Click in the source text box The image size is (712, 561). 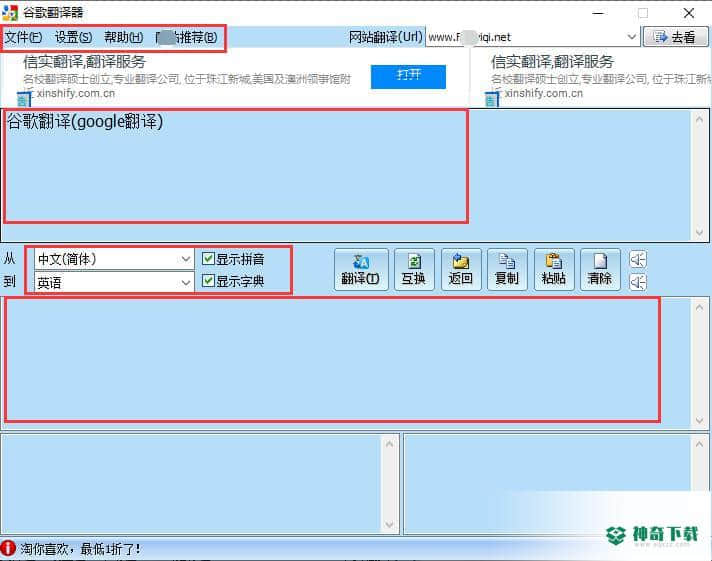pyautogui.click(x=345, y=175)
